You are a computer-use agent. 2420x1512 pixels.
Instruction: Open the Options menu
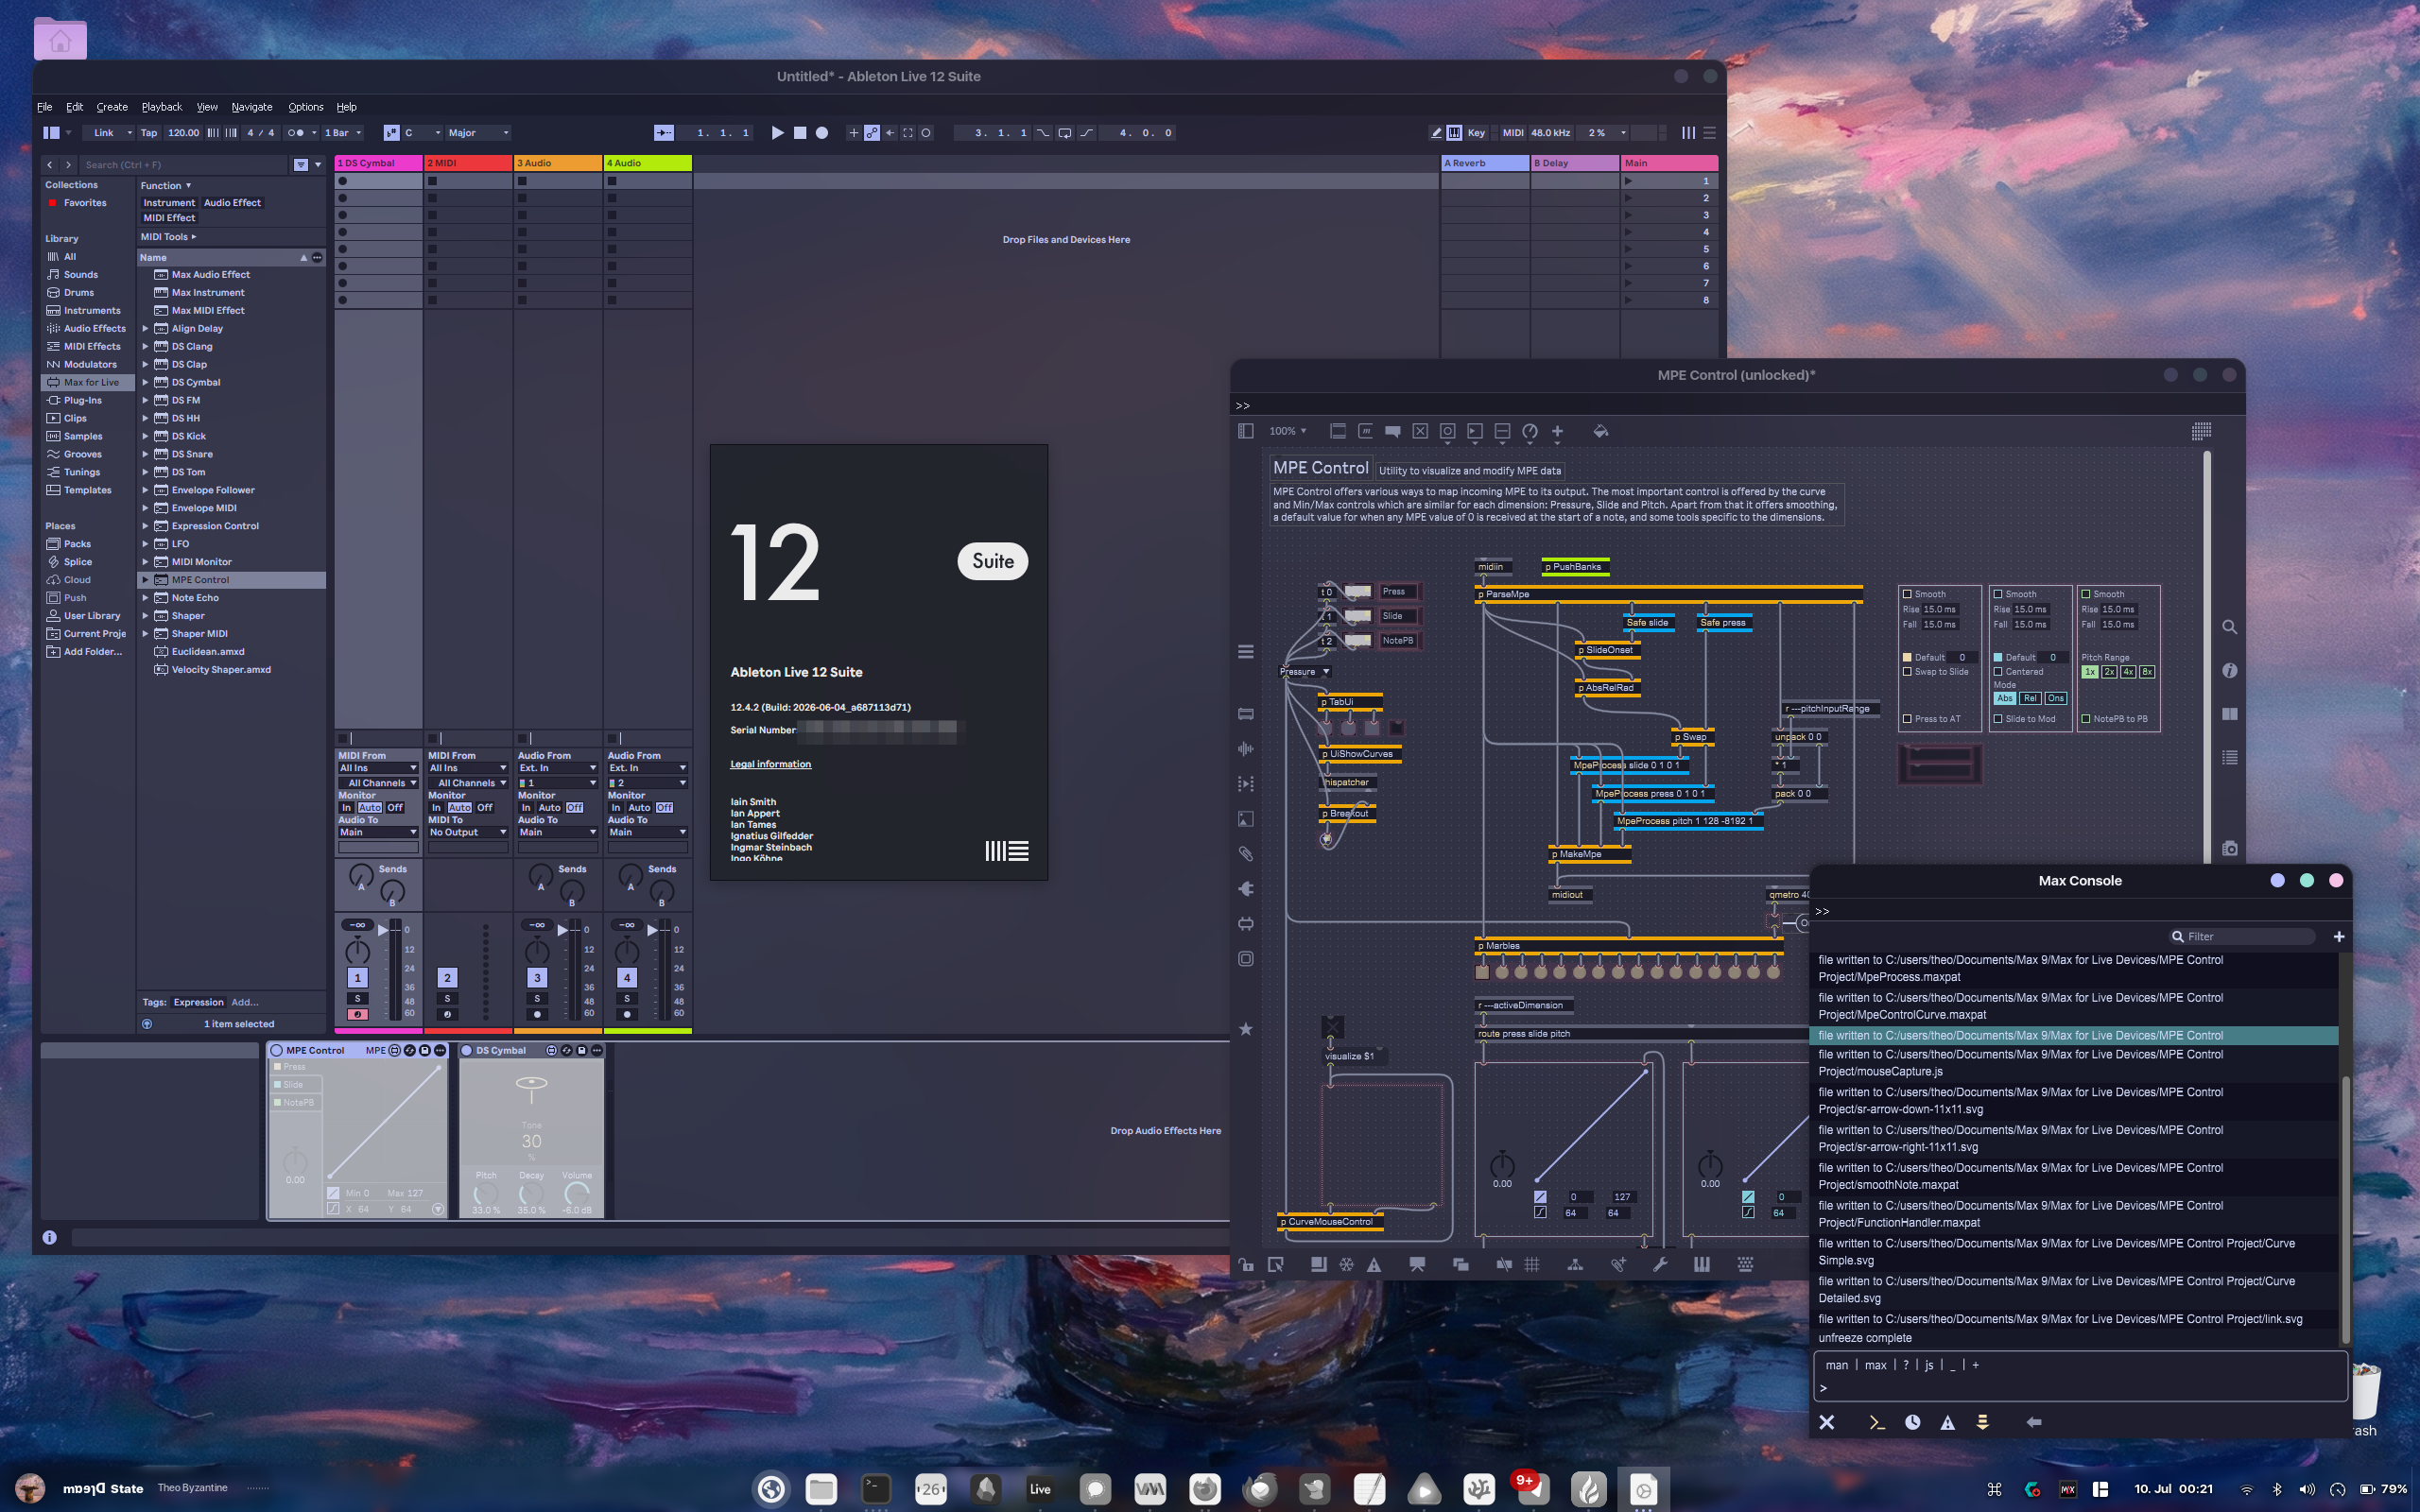[306, 107]
